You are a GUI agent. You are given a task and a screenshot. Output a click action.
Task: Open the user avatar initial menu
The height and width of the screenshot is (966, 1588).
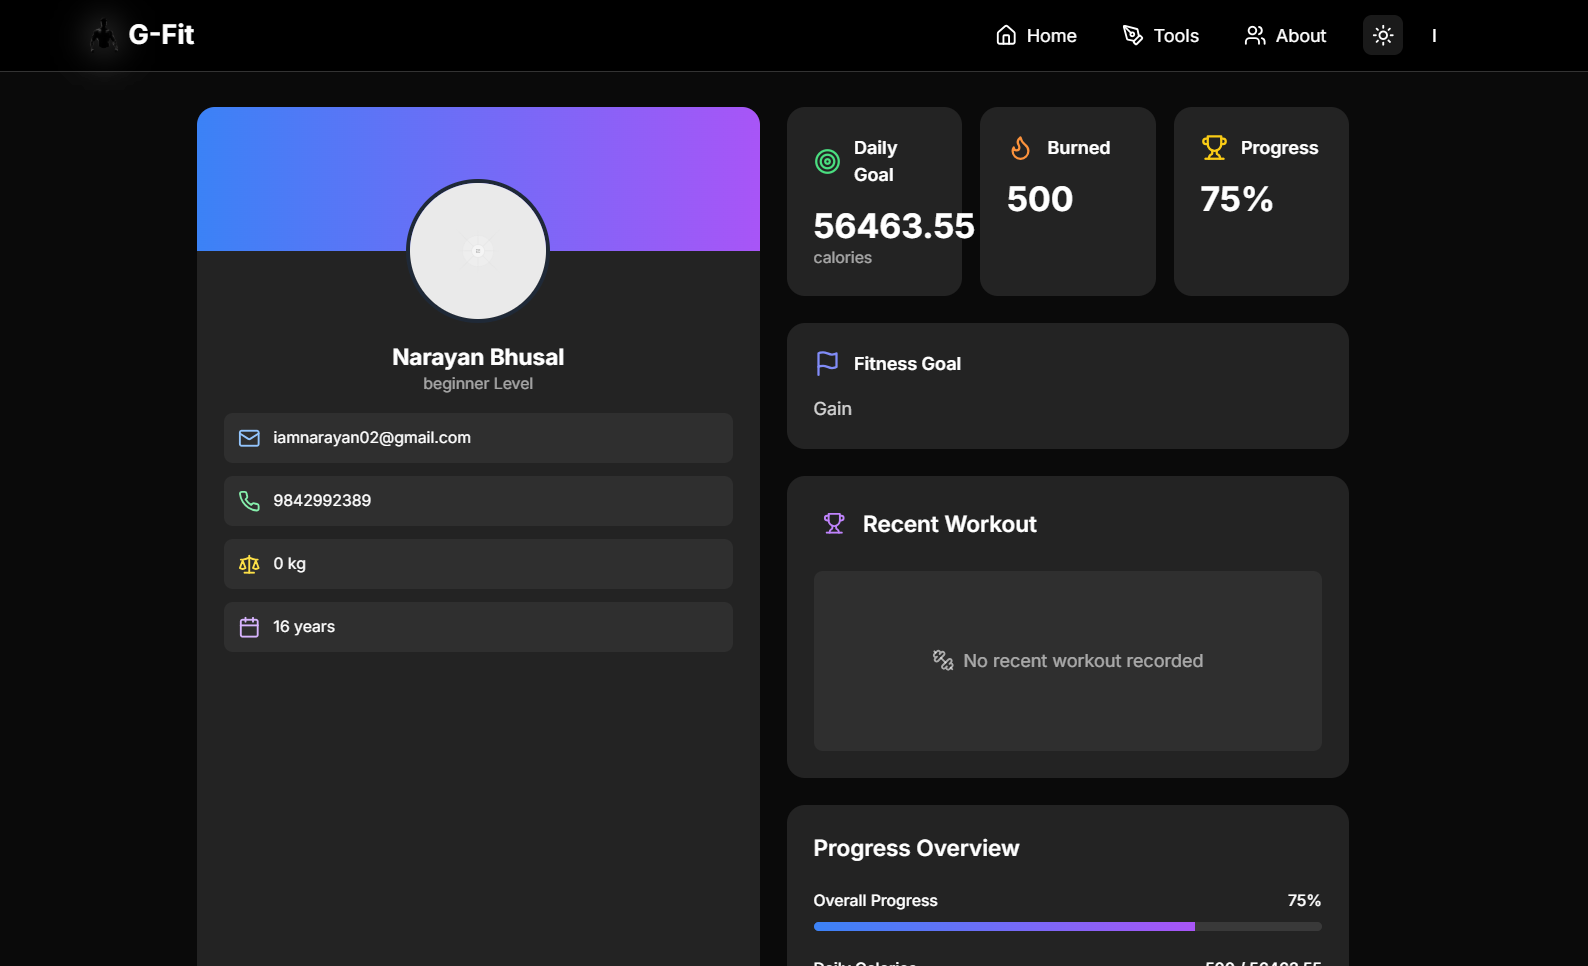point(1434,36)
